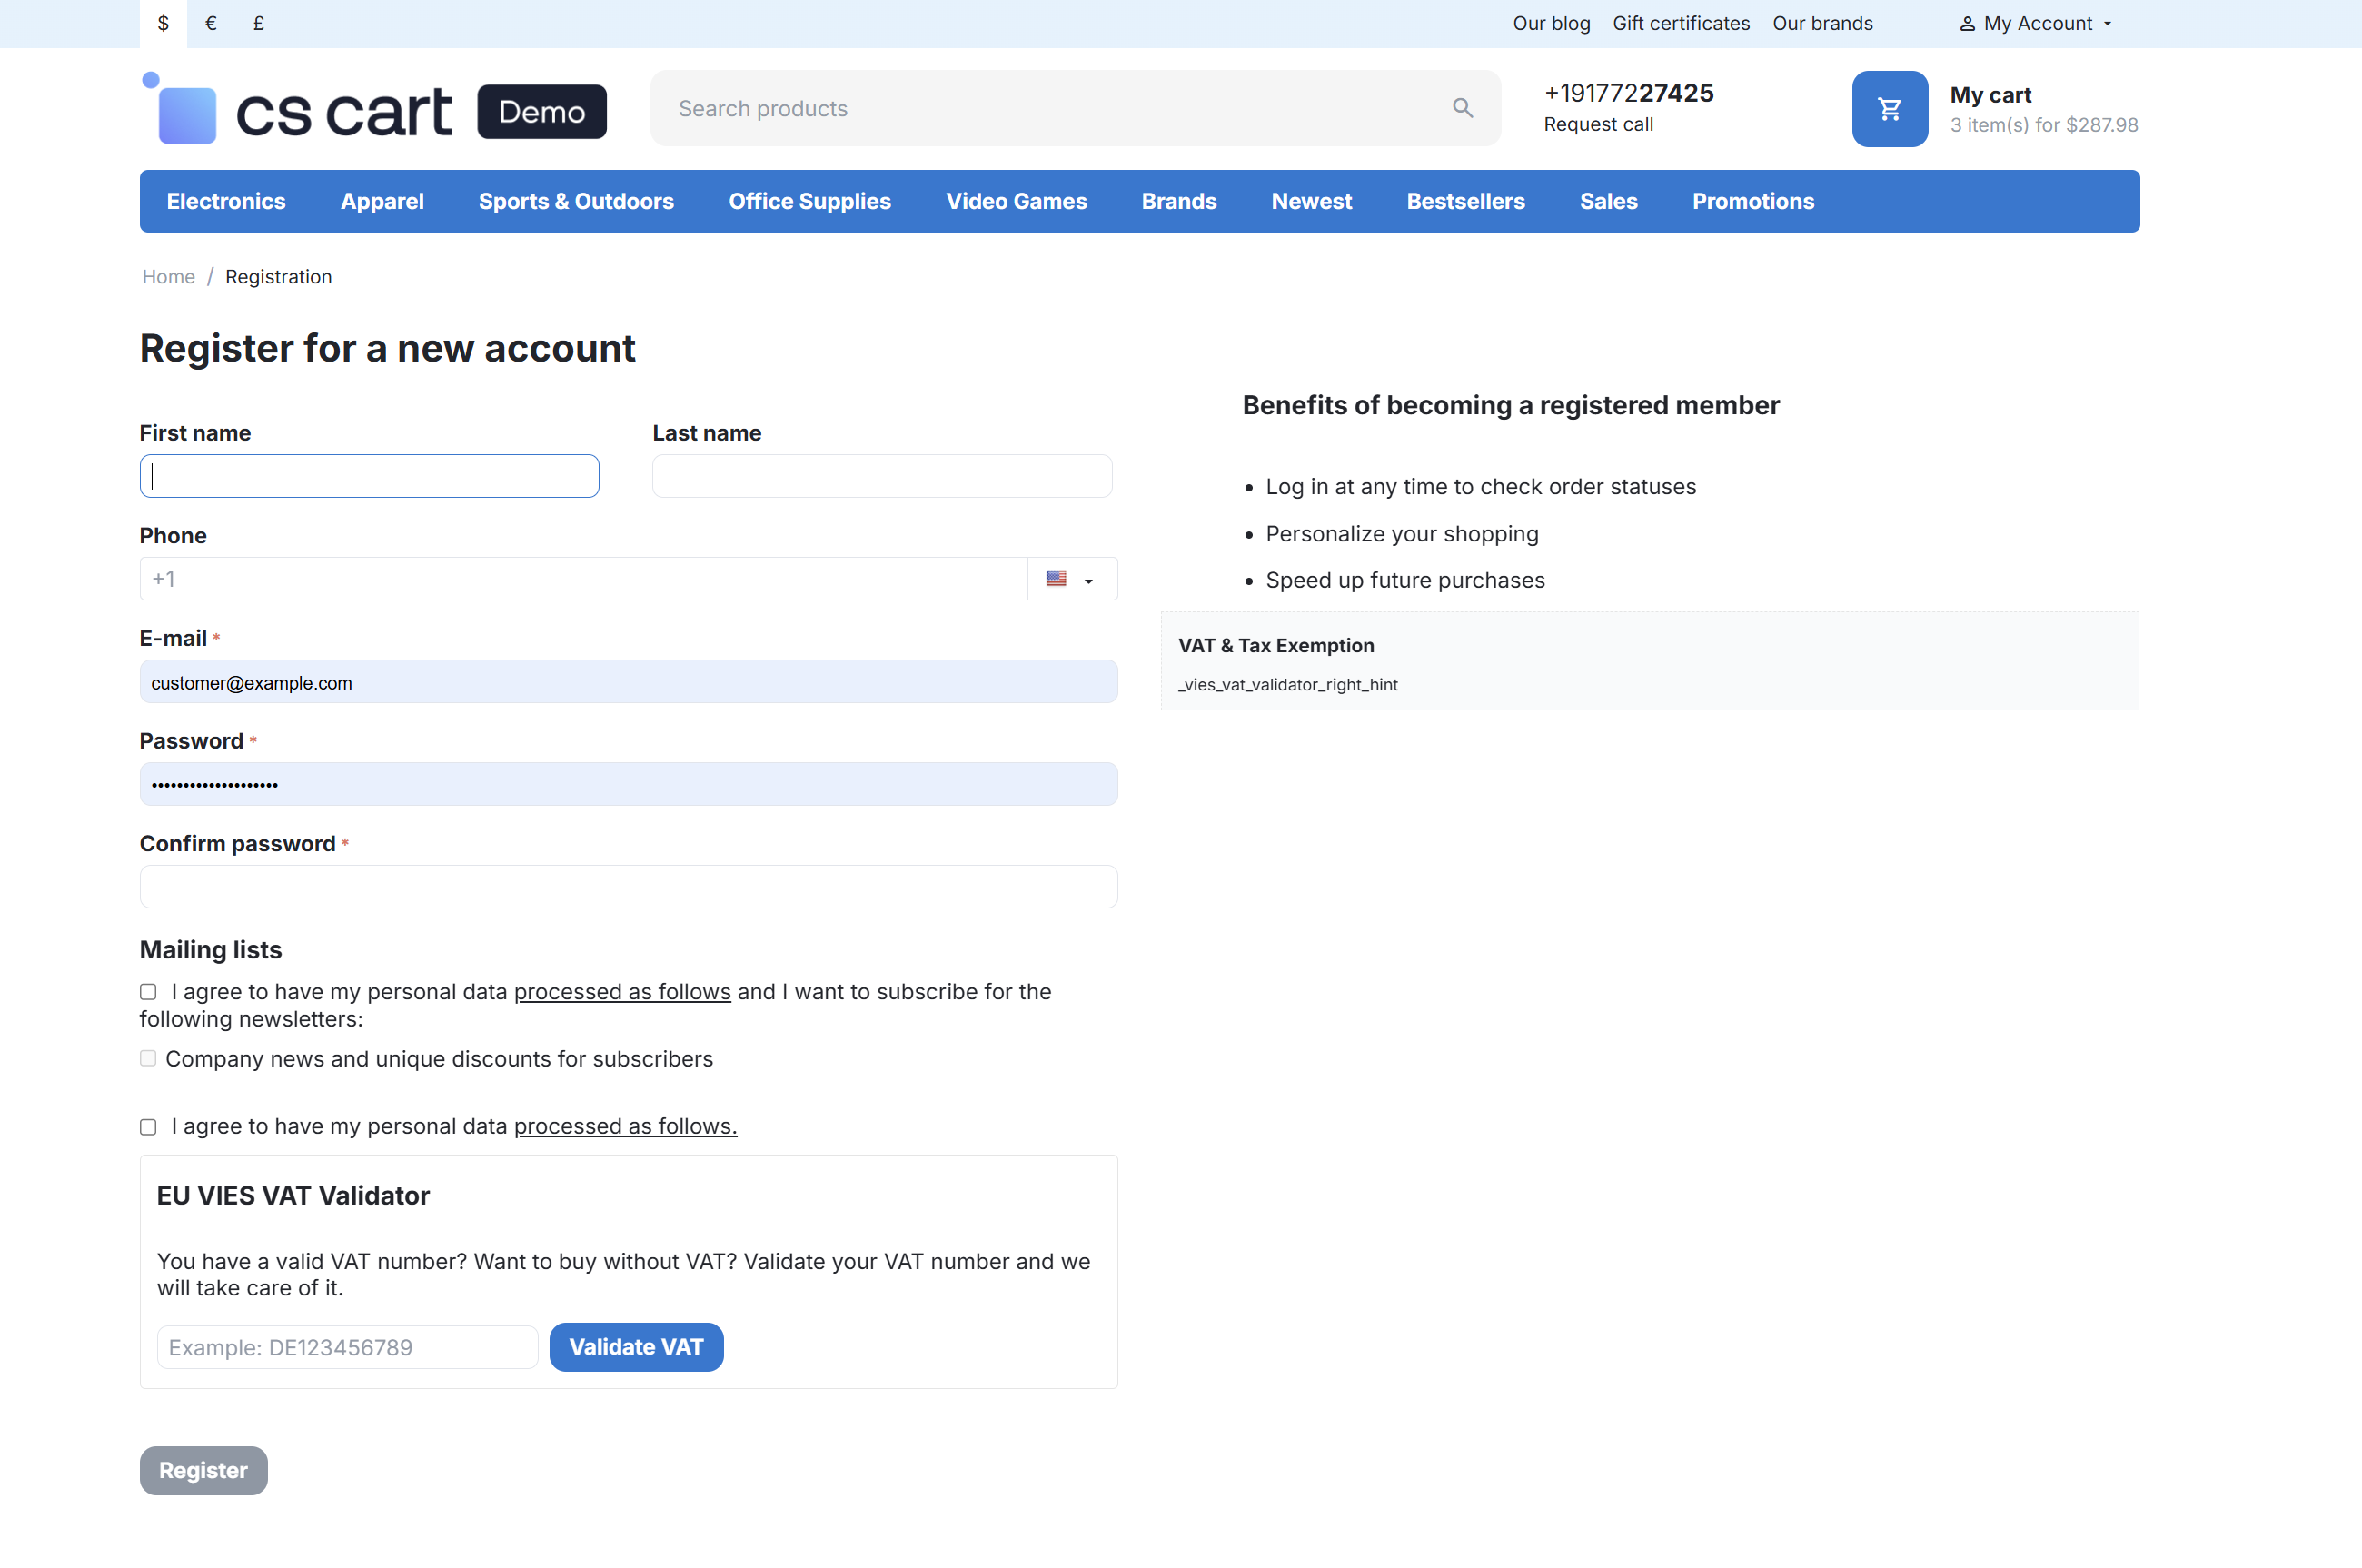The width and height of the screenshot is (2362, 1568).
Task: Select the dollar currency symbol
Action: point(163,23)
